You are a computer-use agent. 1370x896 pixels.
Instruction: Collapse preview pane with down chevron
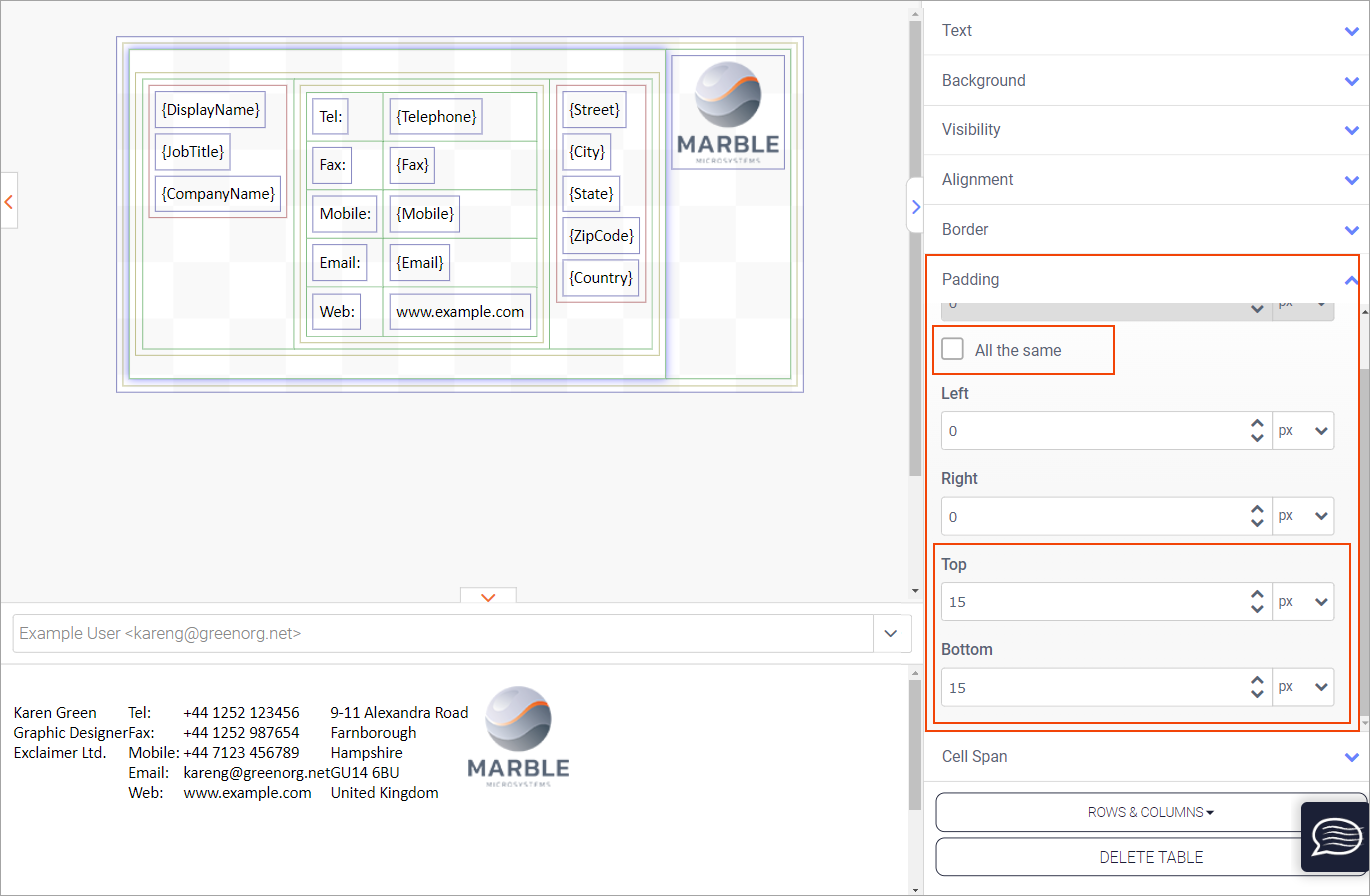488,596
